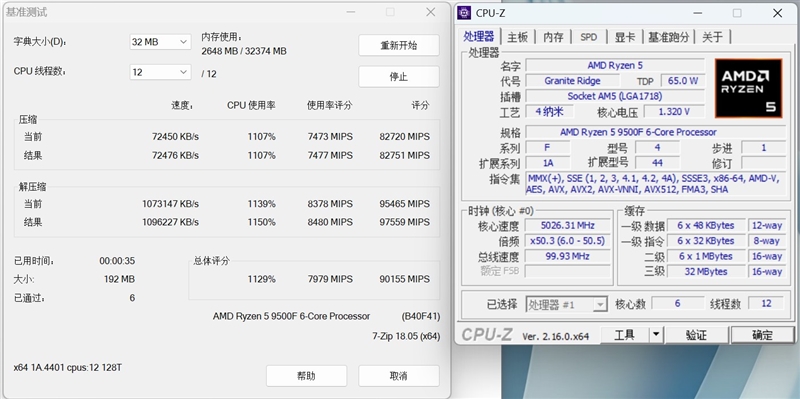The height and width of the screenshot is (399, 800).
Task: Click the core voltage value 1.320 V
Action: click(674, 111)
